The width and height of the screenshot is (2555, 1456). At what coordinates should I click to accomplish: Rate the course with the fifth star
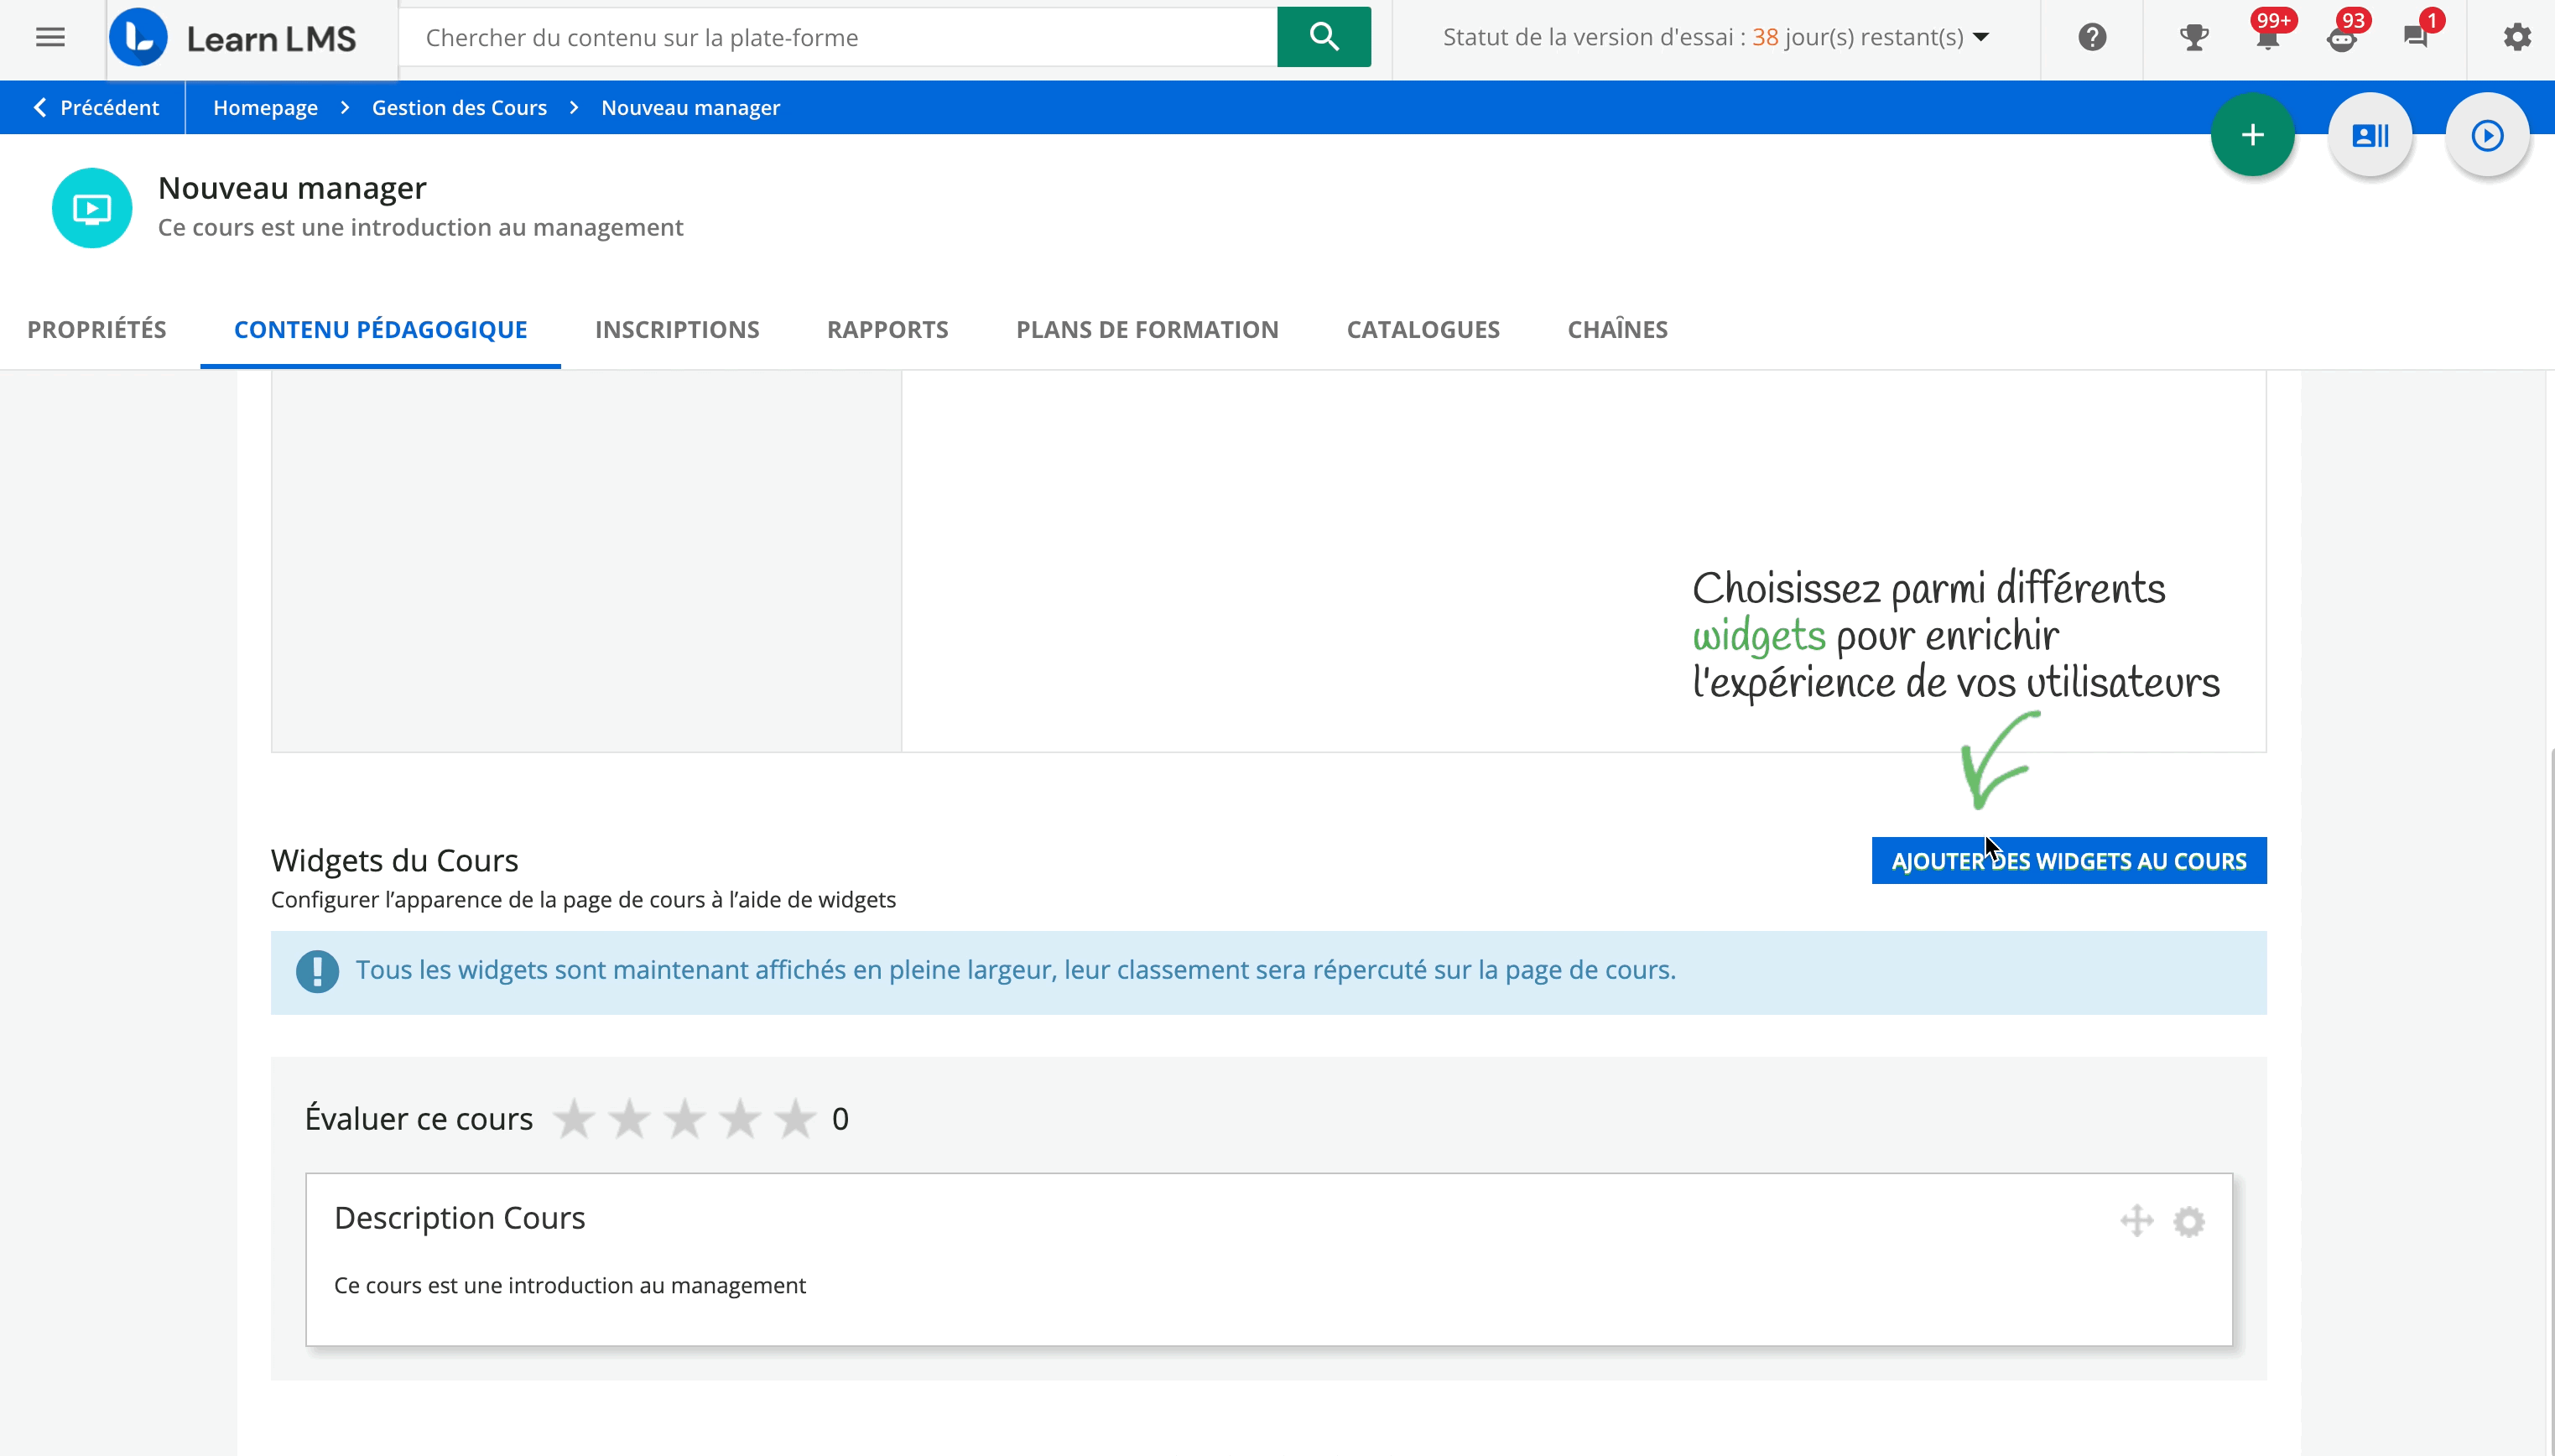[x=793, y=1117]
